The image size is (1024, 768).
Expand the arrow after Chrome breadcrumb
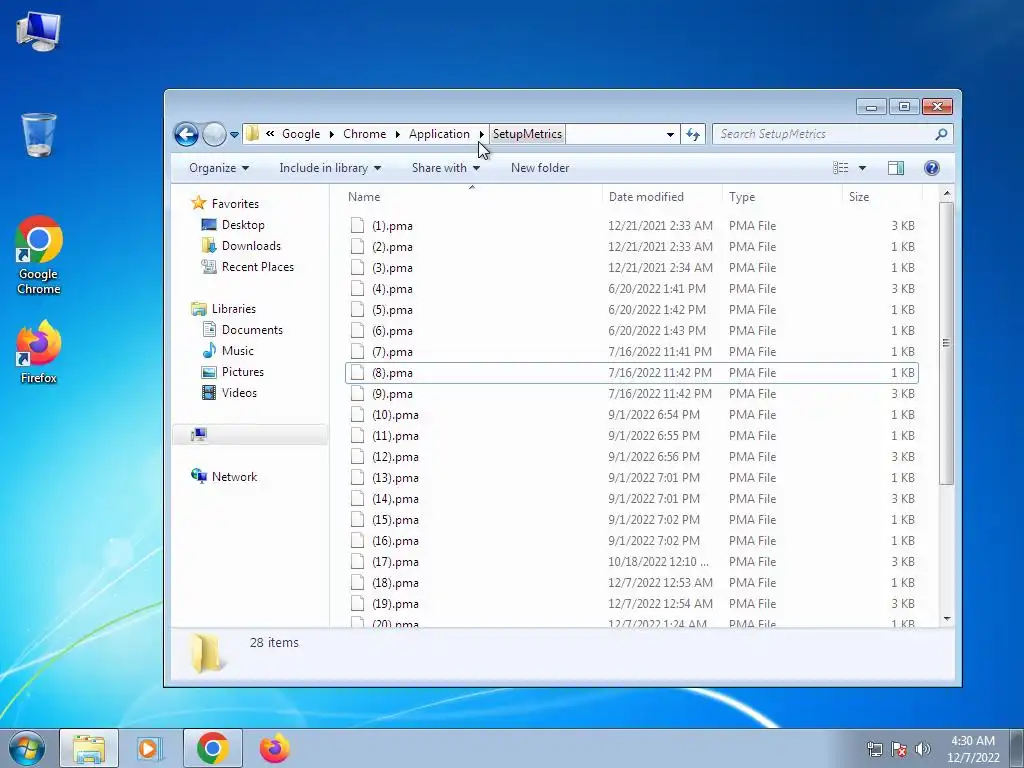click(x=397, y=134)
